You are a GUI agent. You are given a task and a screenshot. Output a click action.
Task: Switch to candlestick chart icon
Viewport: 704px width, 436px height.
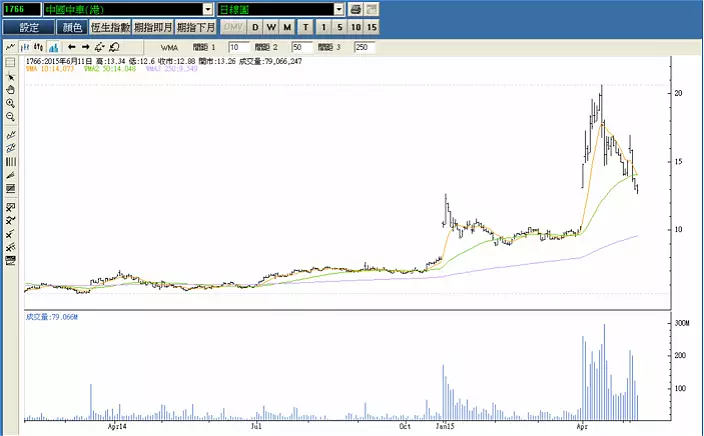[39, 46]
